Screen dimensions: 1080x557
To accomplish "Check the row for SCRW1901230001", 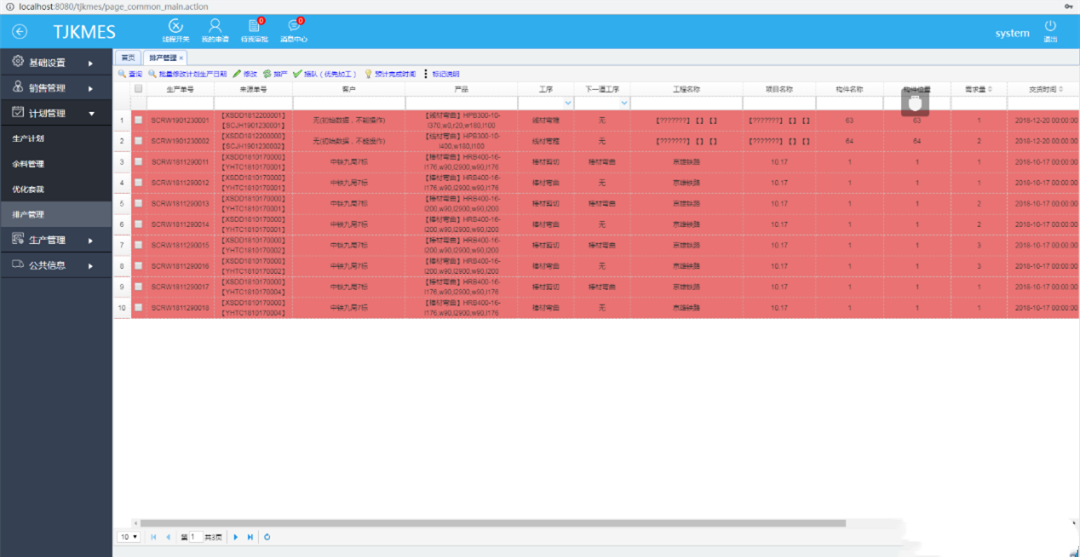I will point(138,120).
